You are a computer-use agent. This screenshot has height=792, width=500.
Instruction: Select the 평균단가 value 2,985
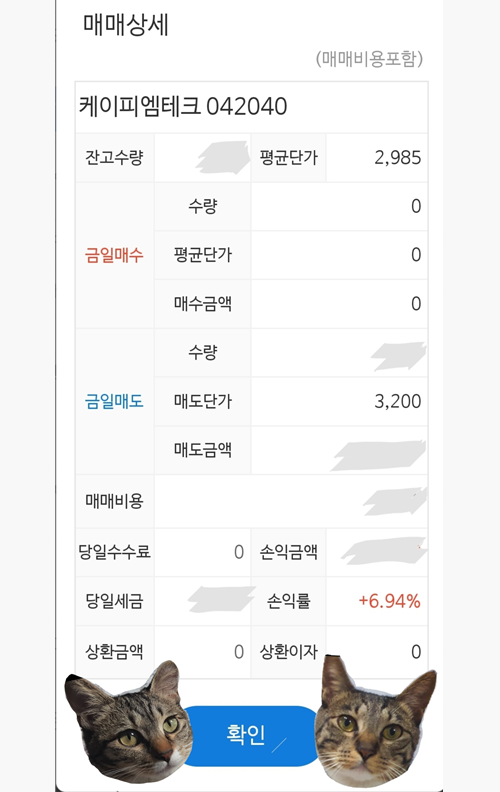click(397, 158)
